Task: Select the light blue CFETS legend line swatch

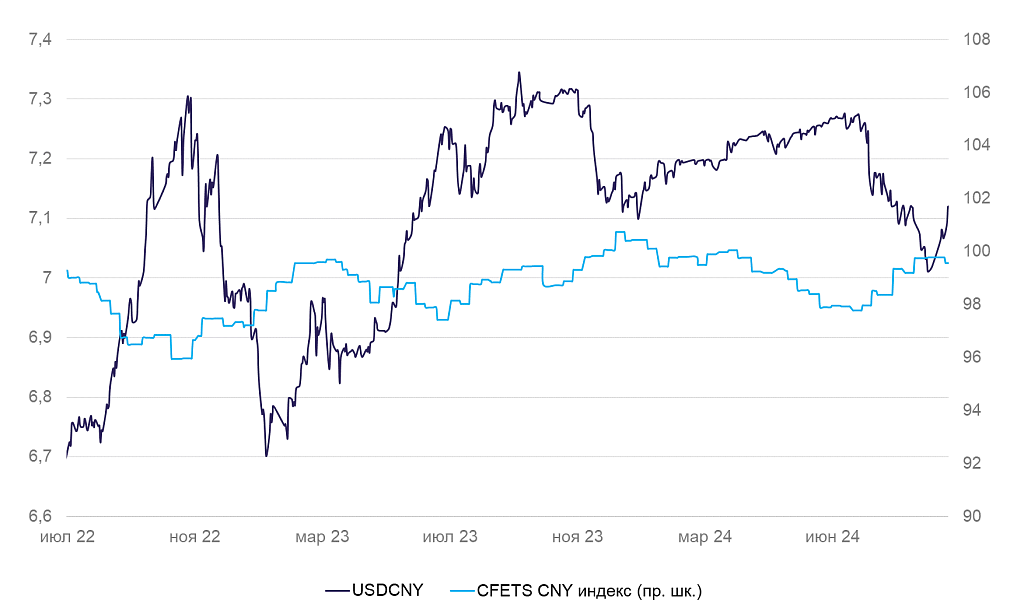Action: pyautogui.click(x=463, y=590)
